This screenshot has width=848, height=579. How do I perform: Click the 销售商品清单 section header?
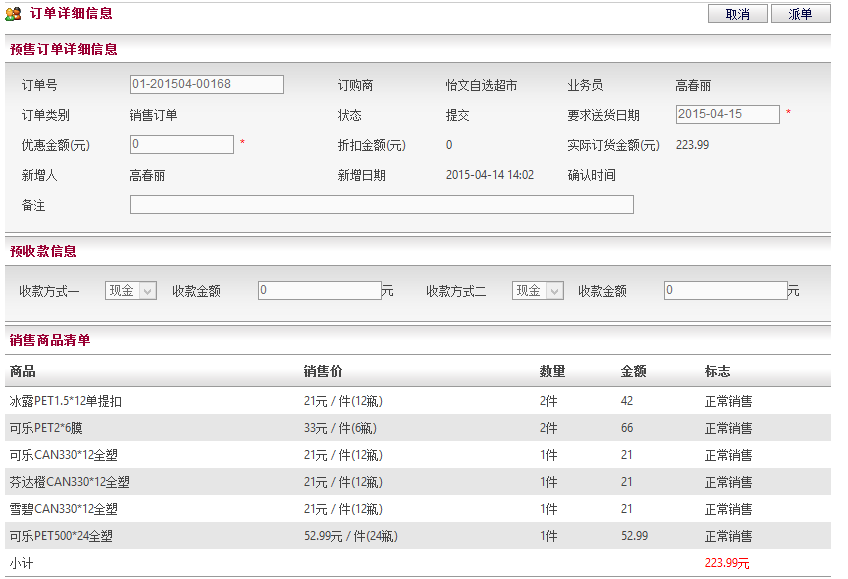[50, 340]
